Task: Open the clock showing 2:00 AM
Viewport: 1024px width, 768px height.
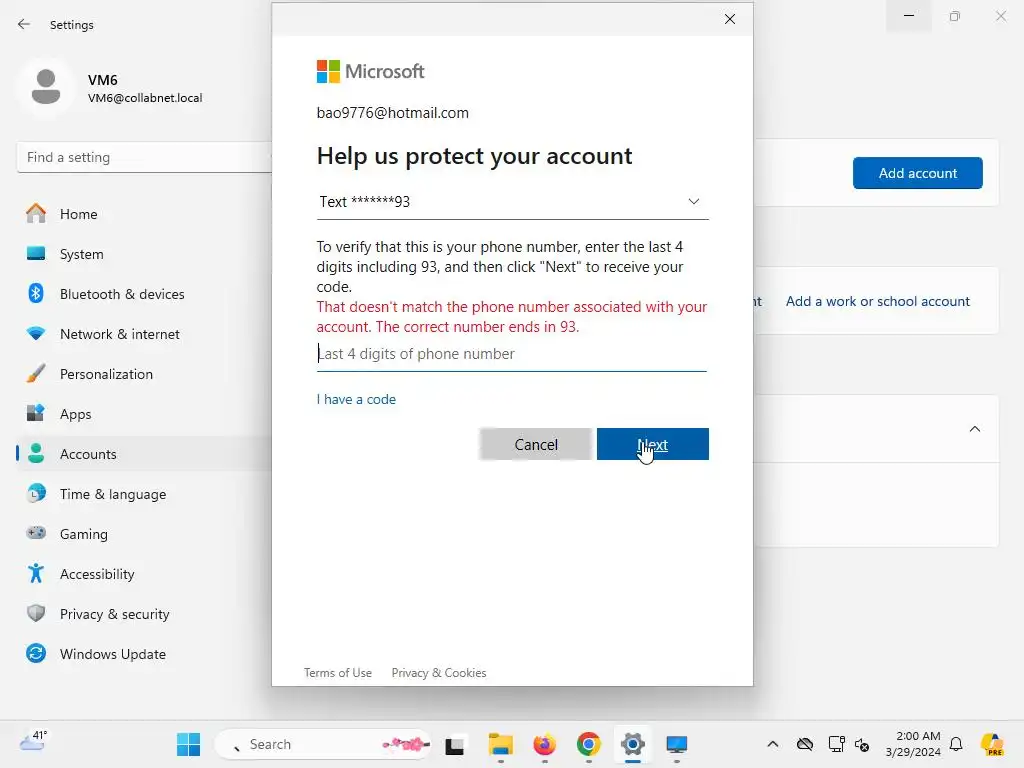Action: click(x=912, y=744)
